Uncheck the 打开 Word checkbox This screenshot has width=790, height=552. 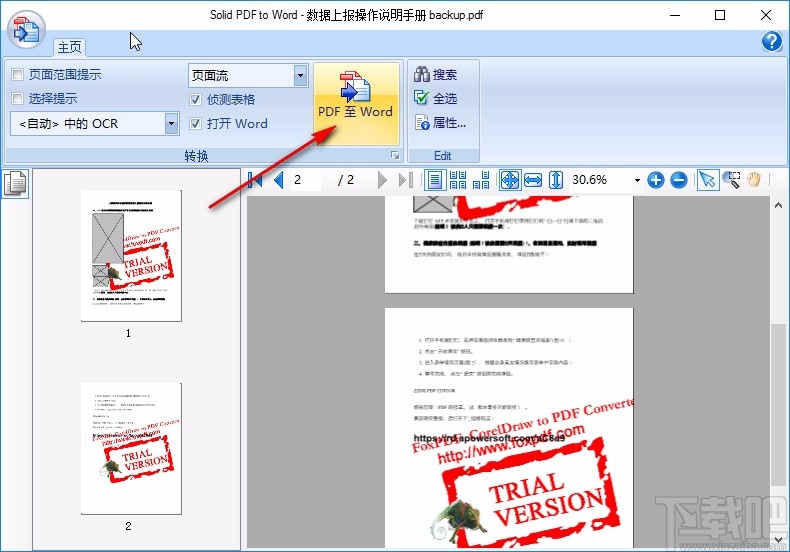tap(195, 123)
